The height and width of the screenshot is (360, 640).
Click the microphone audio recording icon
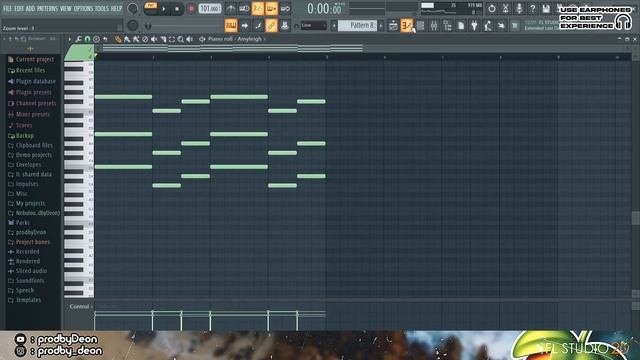click(519, 8)
